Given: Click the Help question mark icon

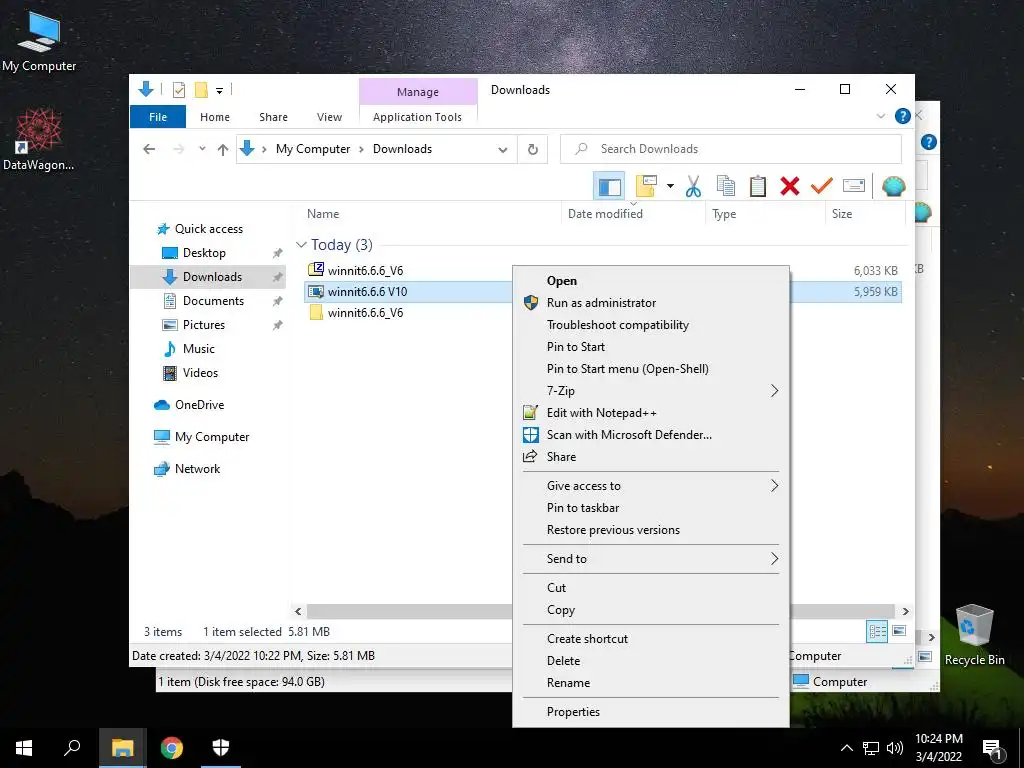Looking at the screenshot, I should pyautogui.click(x=903, y=116).
